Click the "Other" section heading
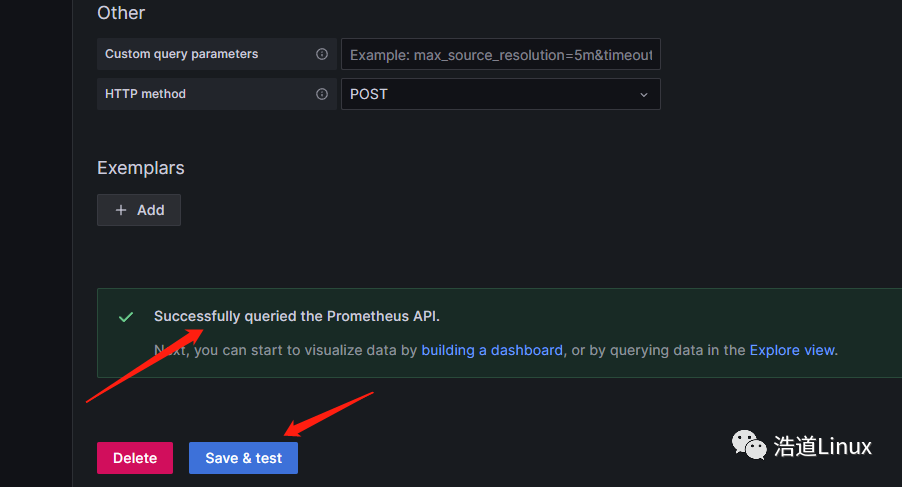The width and height of the screenshot is (902, 487). click(x=121, y=13)
